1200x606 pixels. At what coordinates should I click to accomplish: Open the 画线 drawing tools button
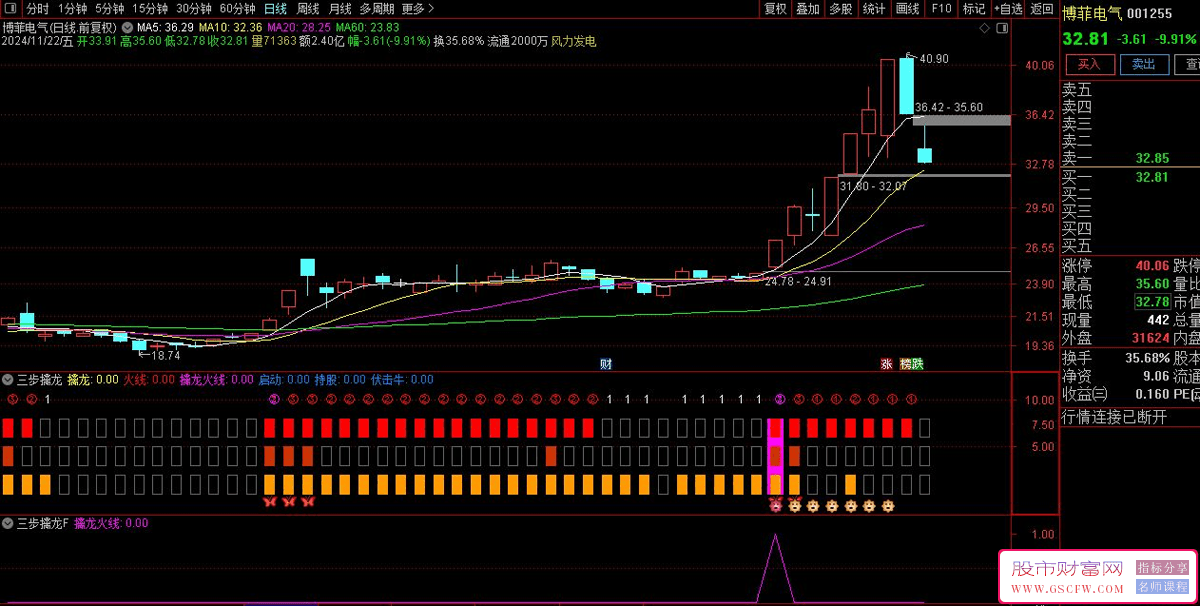click(x=907, y=9)
